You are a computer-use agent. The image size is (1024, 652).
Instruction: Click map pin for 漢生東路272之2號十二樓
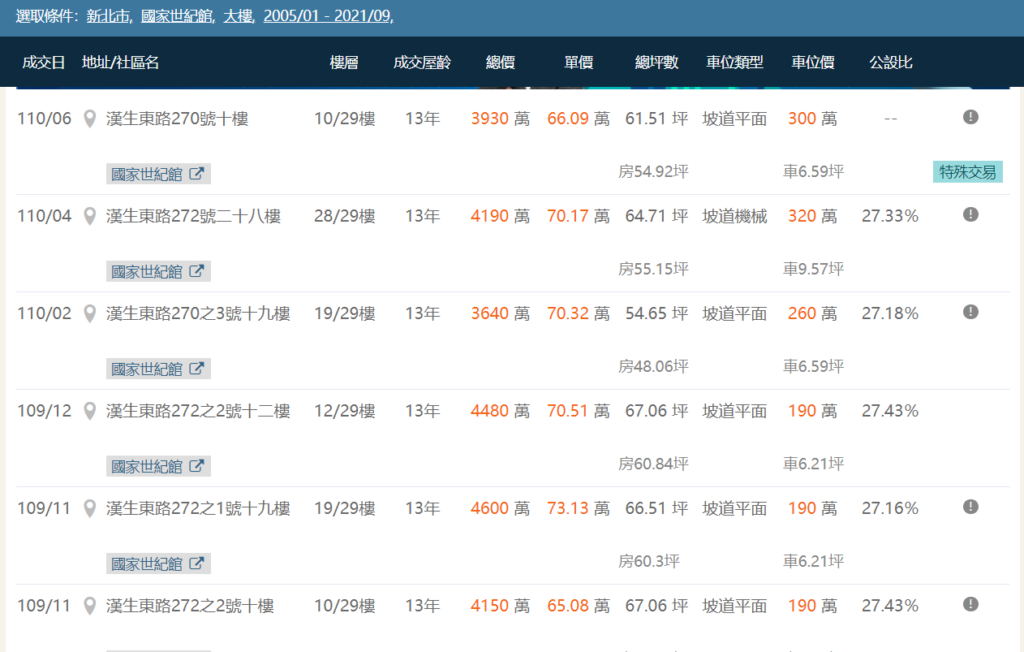90,411
